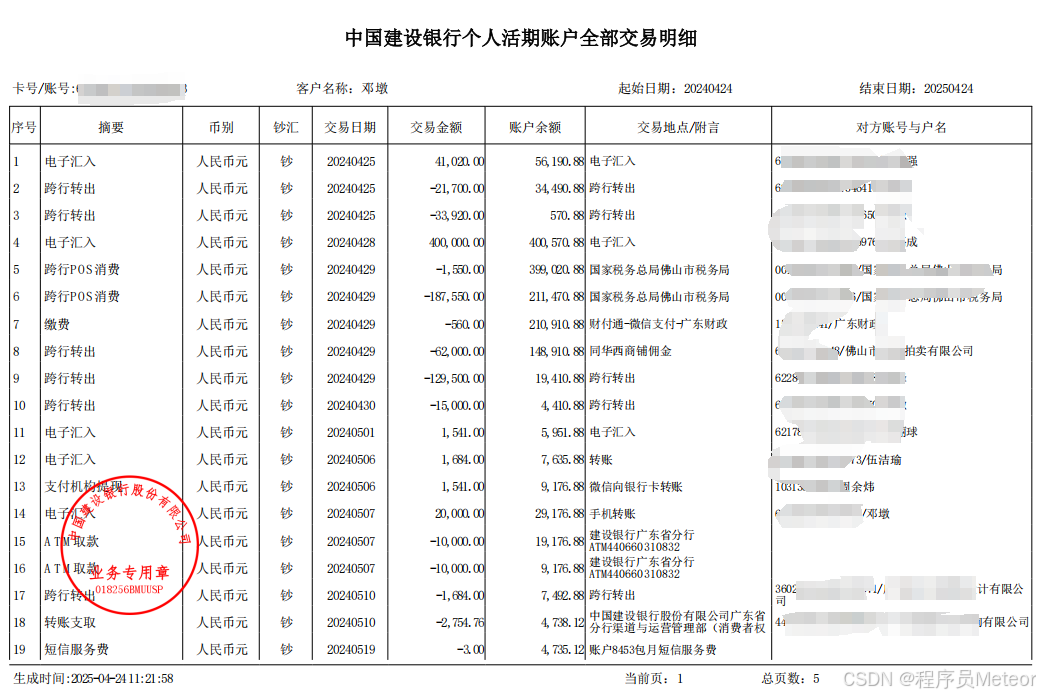Select the 客户名称: 邓墩 field
Viewport: 1040px width, 697px height.
tap(342, 88)
